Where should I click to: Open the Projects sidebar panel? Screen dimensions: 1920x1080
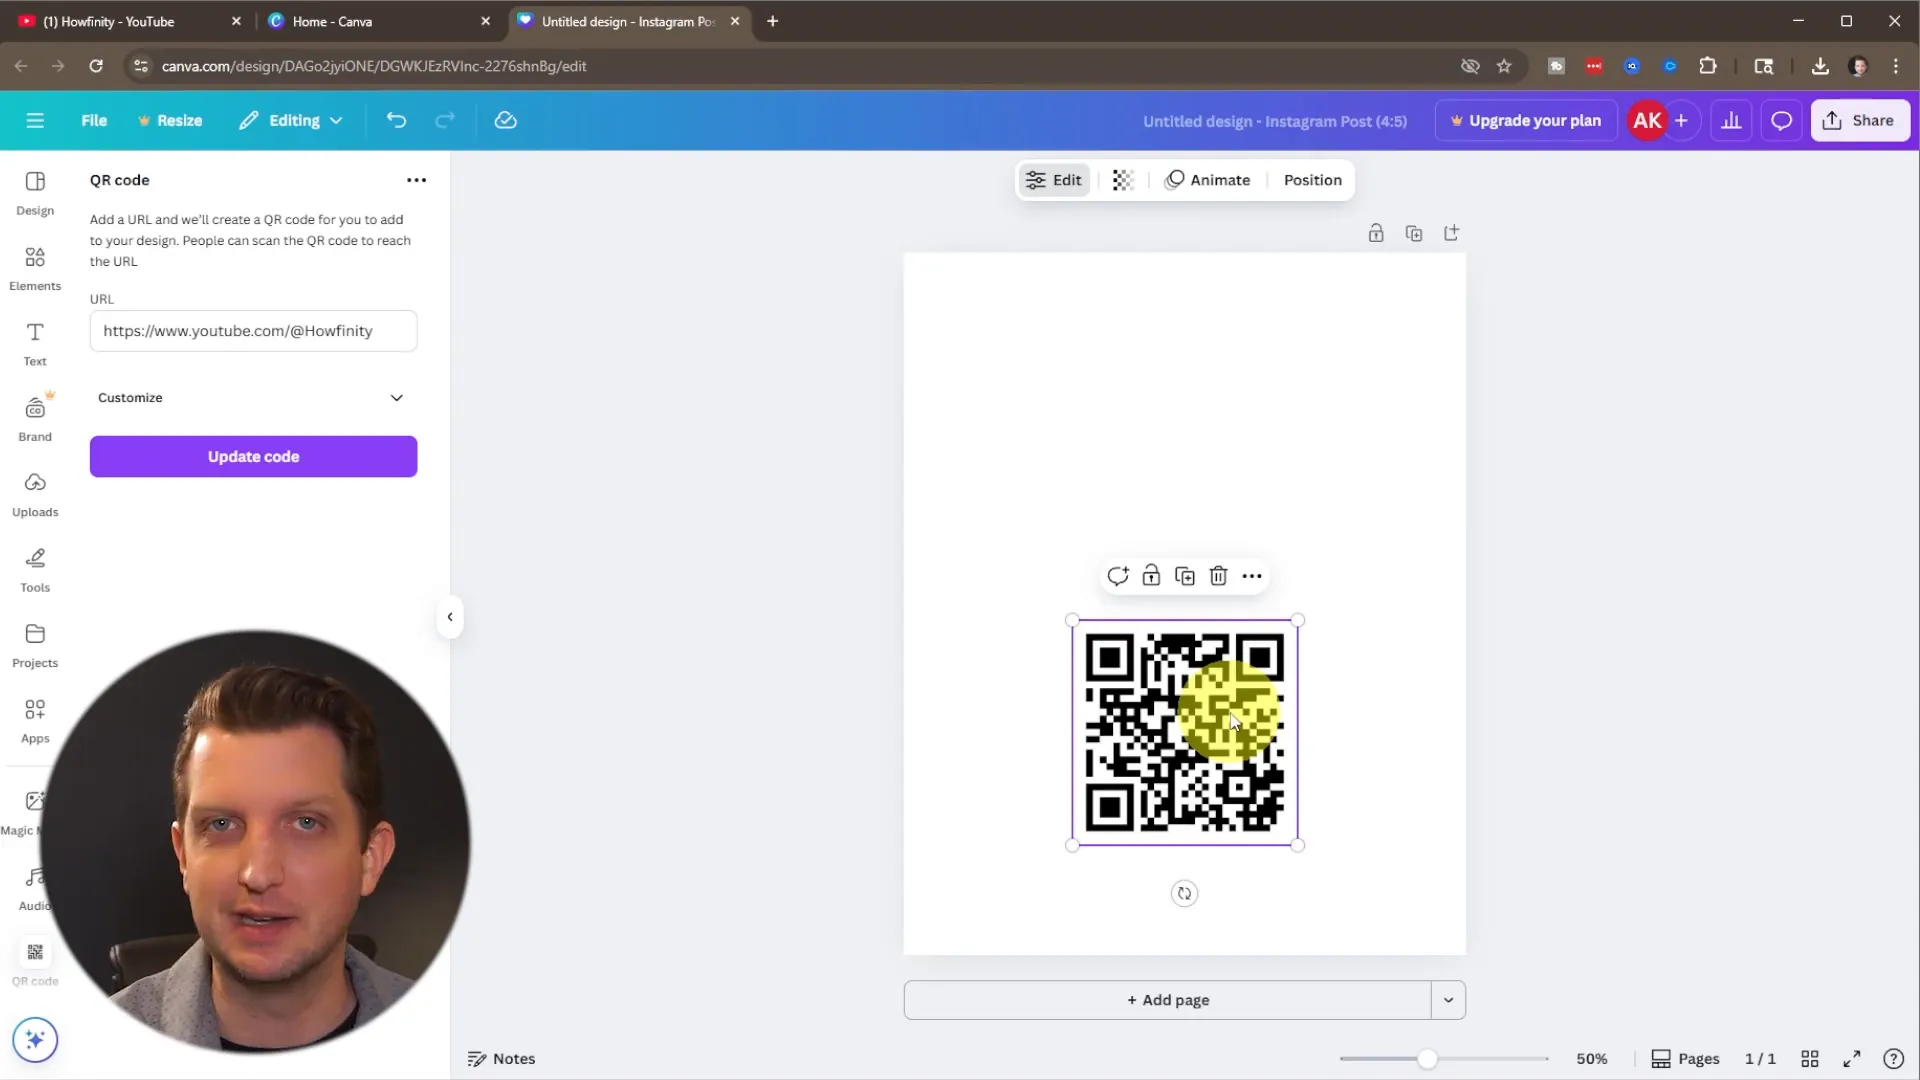coord(35,646)
